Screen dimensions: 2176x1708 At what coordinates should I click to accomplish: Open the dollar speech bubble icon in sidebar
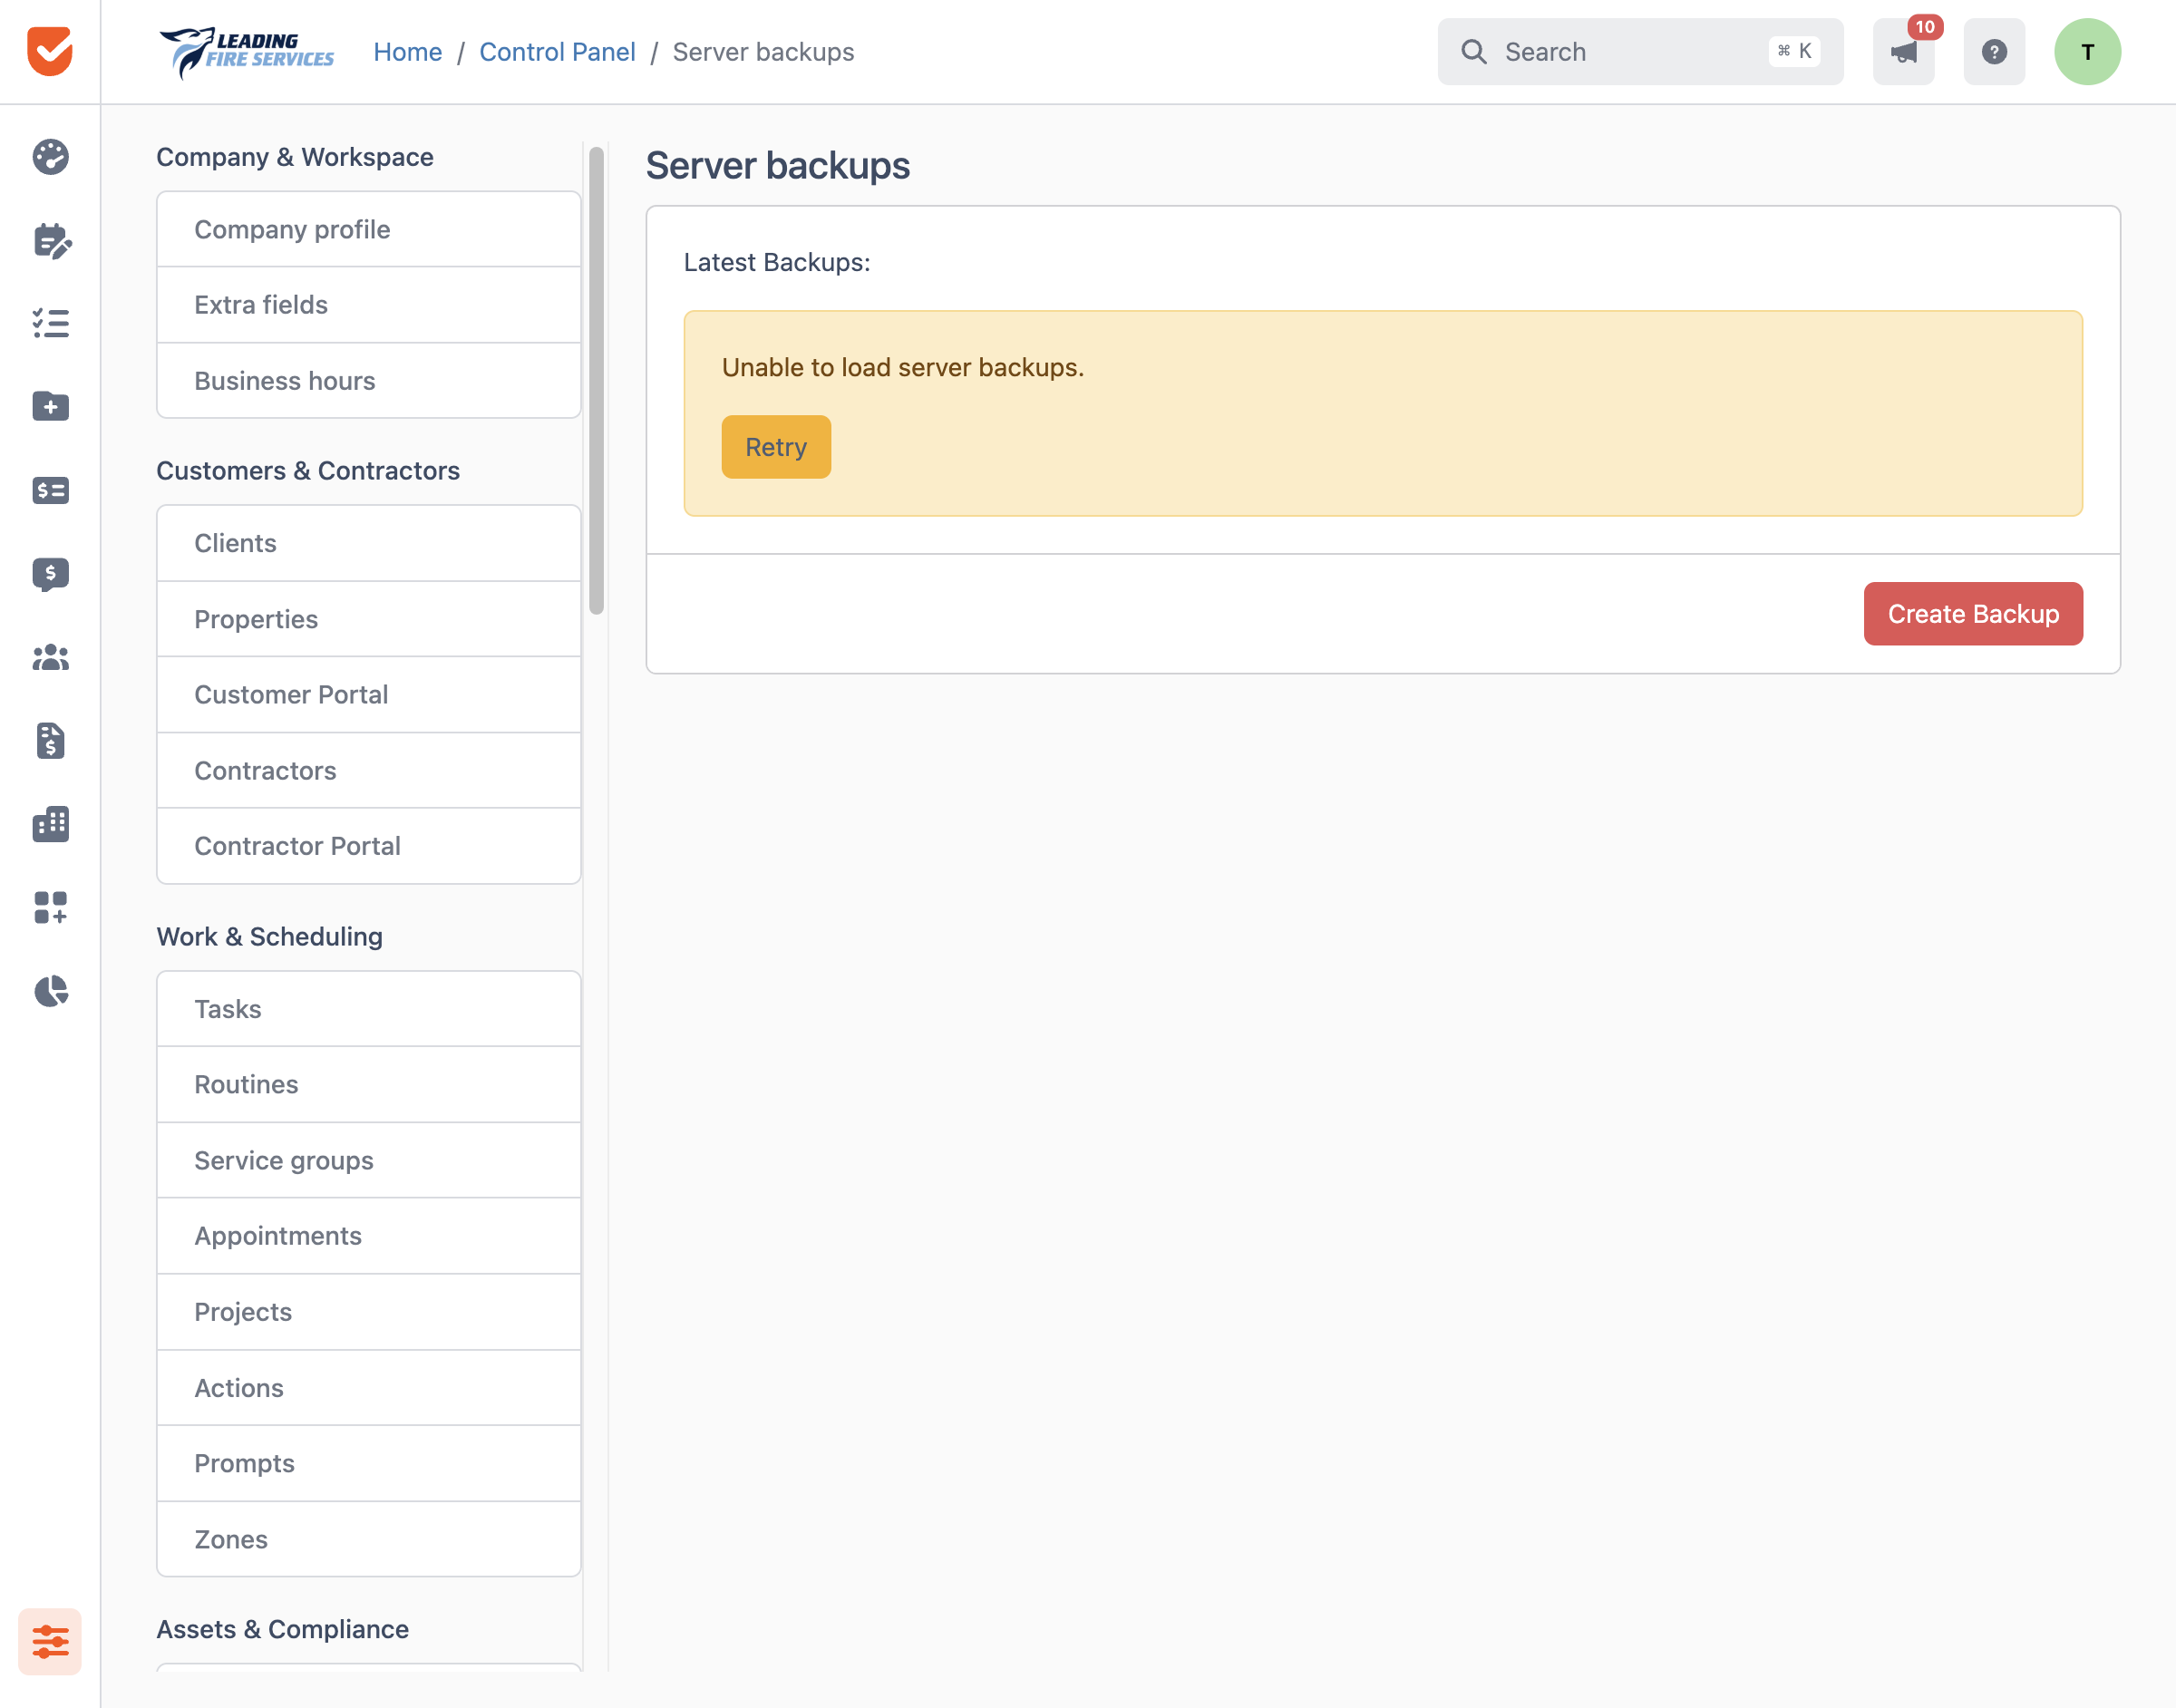[50, 574]
